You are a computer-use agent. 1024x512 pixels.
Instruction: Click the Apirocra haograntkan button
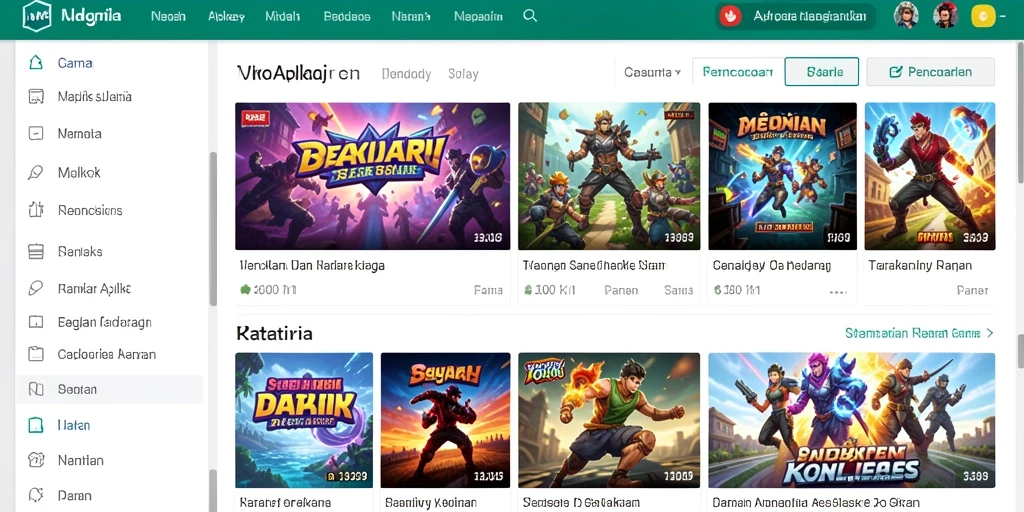coord(795,16)
